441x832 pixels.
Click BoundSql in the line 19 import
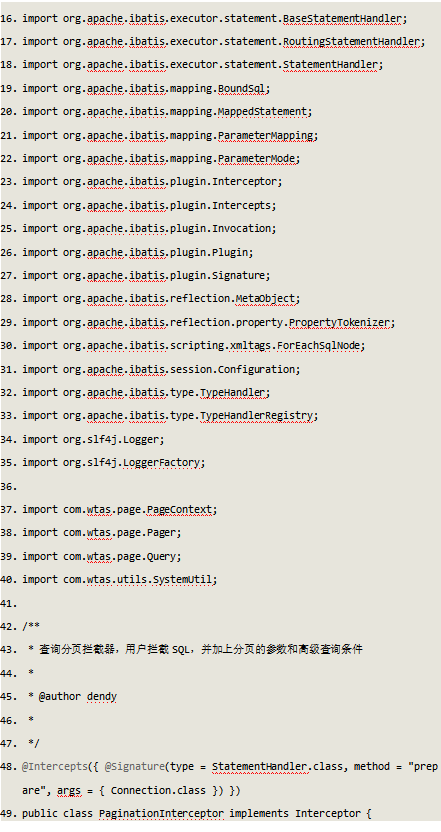click(241, 89)
